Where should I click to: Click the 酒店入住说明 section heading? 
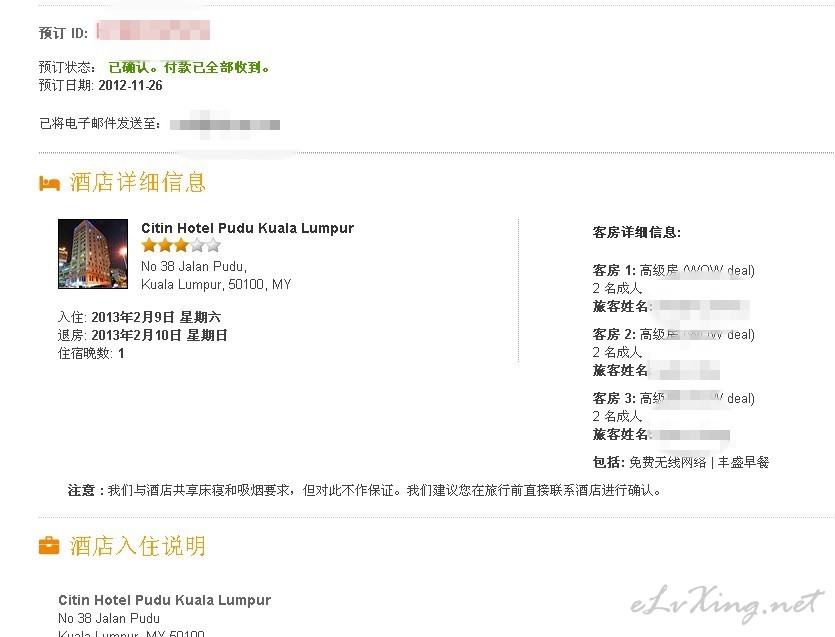point(137,546)
